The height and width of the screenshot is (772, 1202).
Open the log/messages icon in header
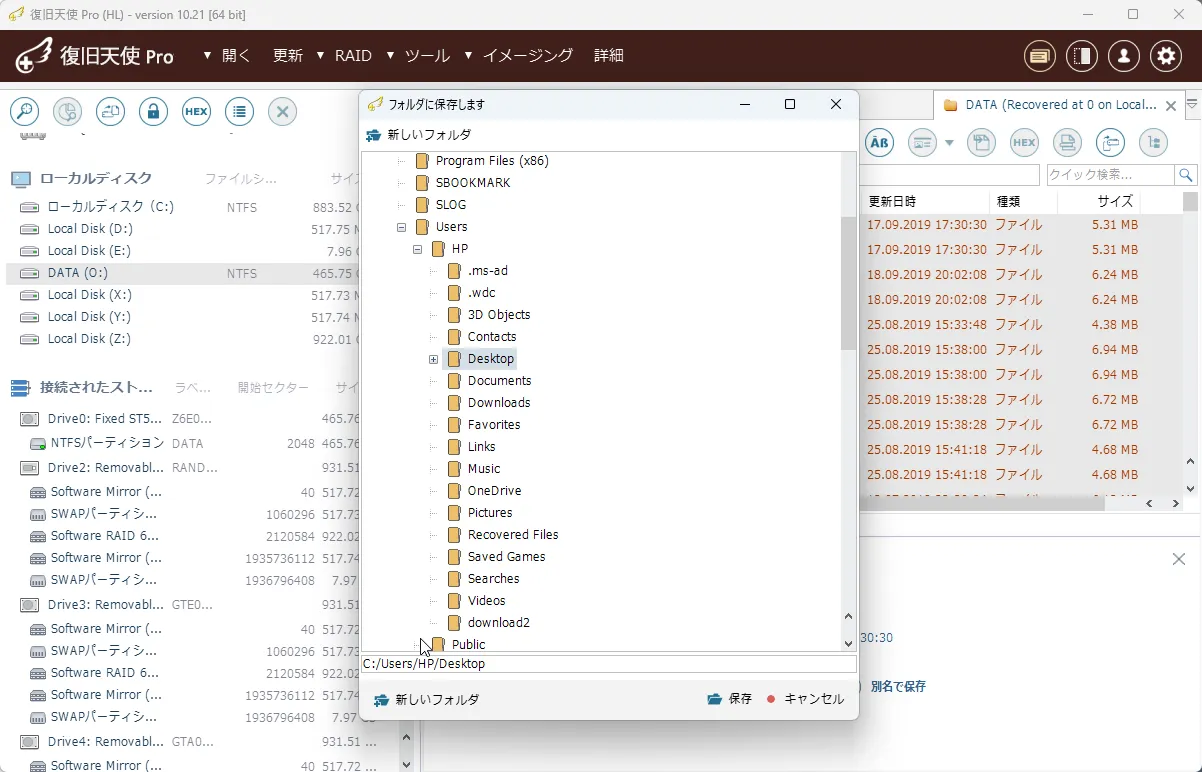(1040, 56)
